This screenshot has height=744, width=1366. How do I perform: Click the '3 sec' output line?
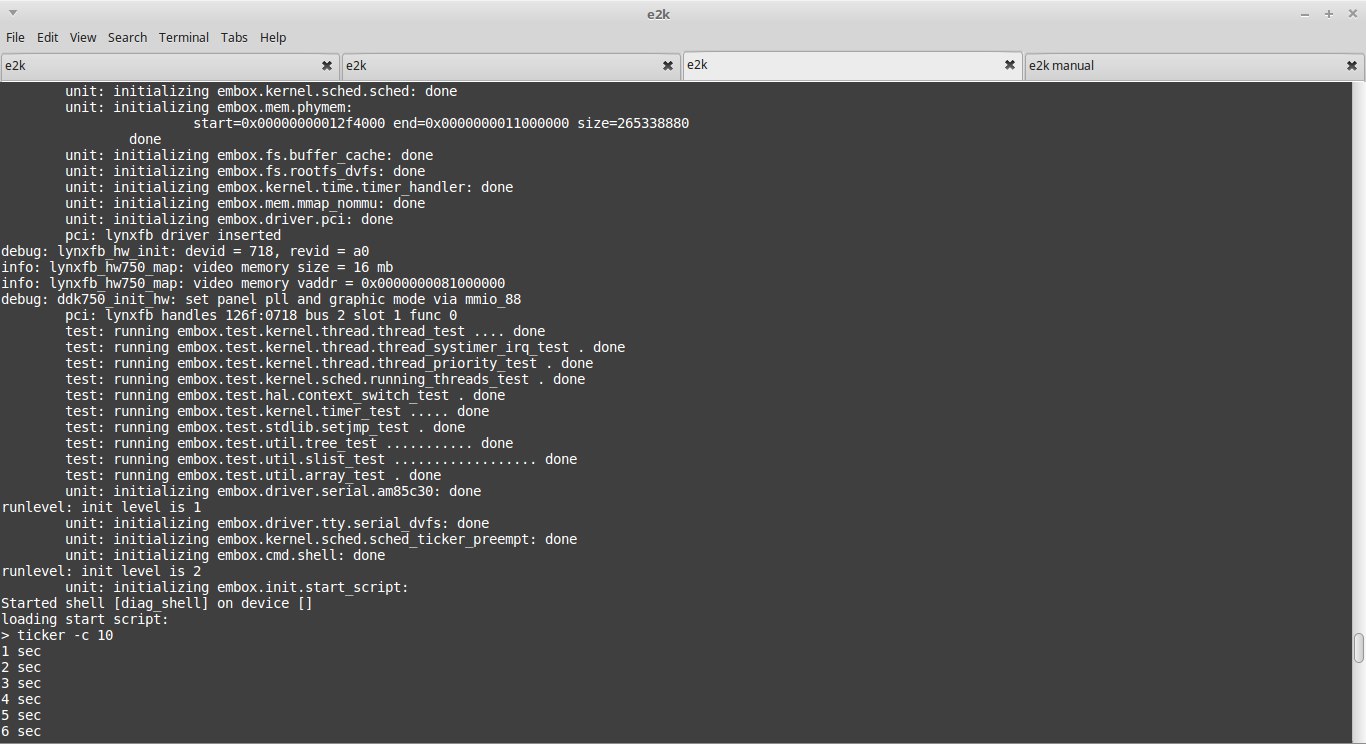(x=21, y=683)
